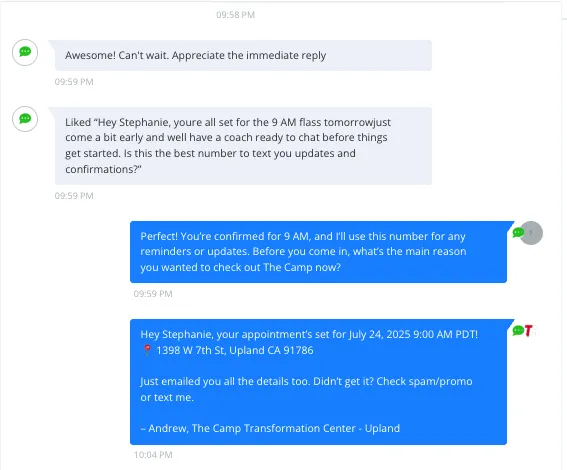Click the "Andrew, The Camp Transformation Center" signature

[x=270, y=428]
